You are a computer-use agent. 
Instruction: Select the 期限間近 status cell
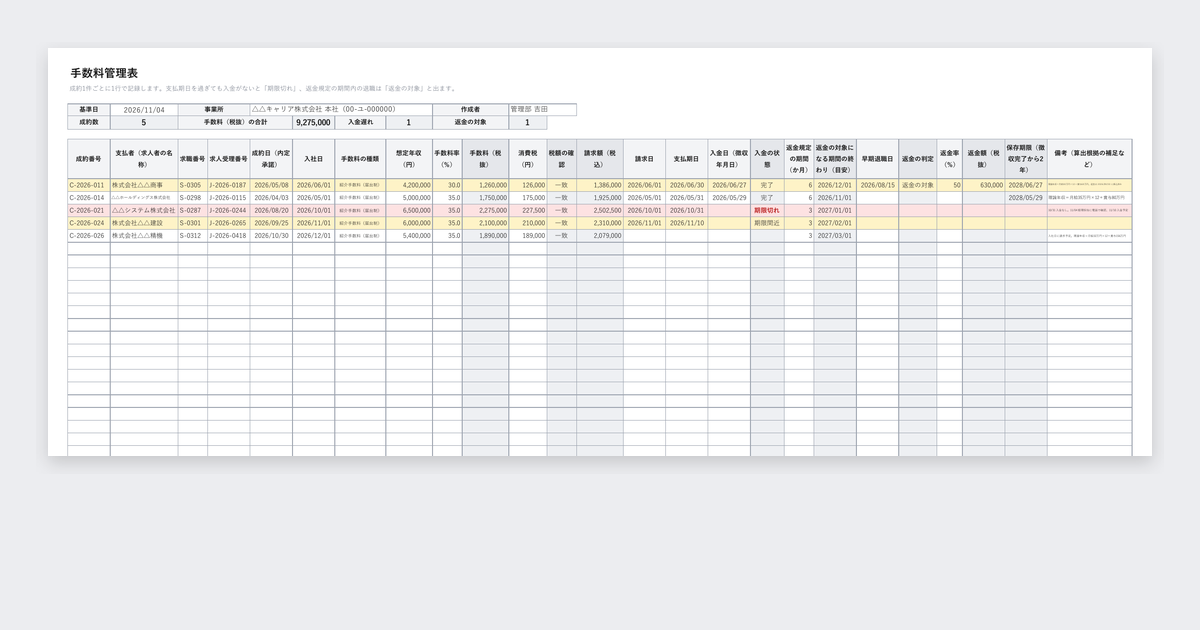click(767, 223)
